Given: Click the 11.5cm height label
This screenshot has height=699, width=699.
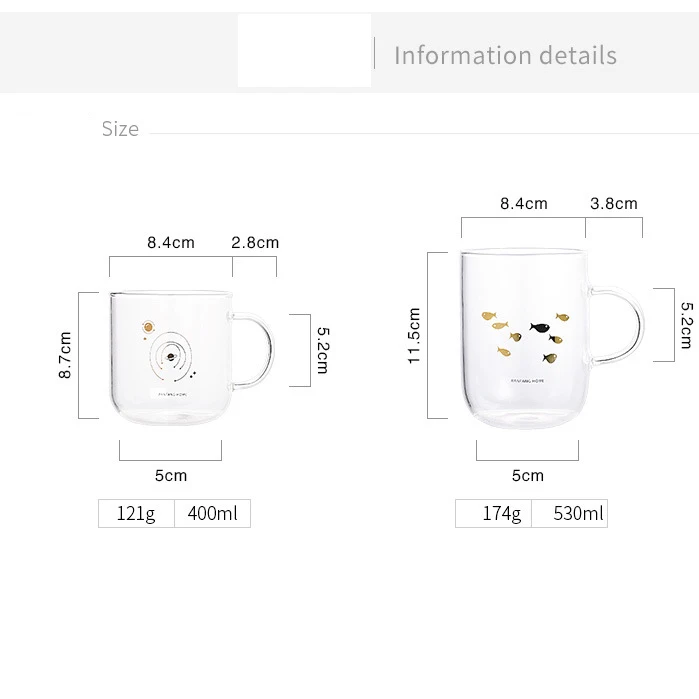Looking at the screenshot, I should coord(414,335).
